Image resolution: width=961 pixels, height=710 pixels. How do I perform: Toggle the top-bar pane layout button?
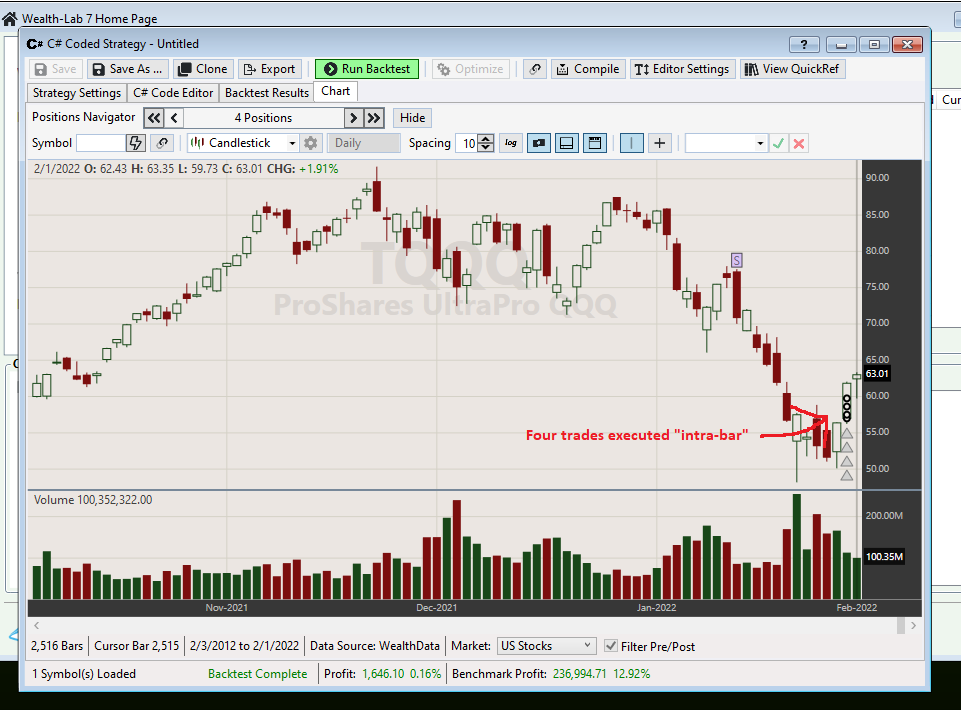point(594,143)
